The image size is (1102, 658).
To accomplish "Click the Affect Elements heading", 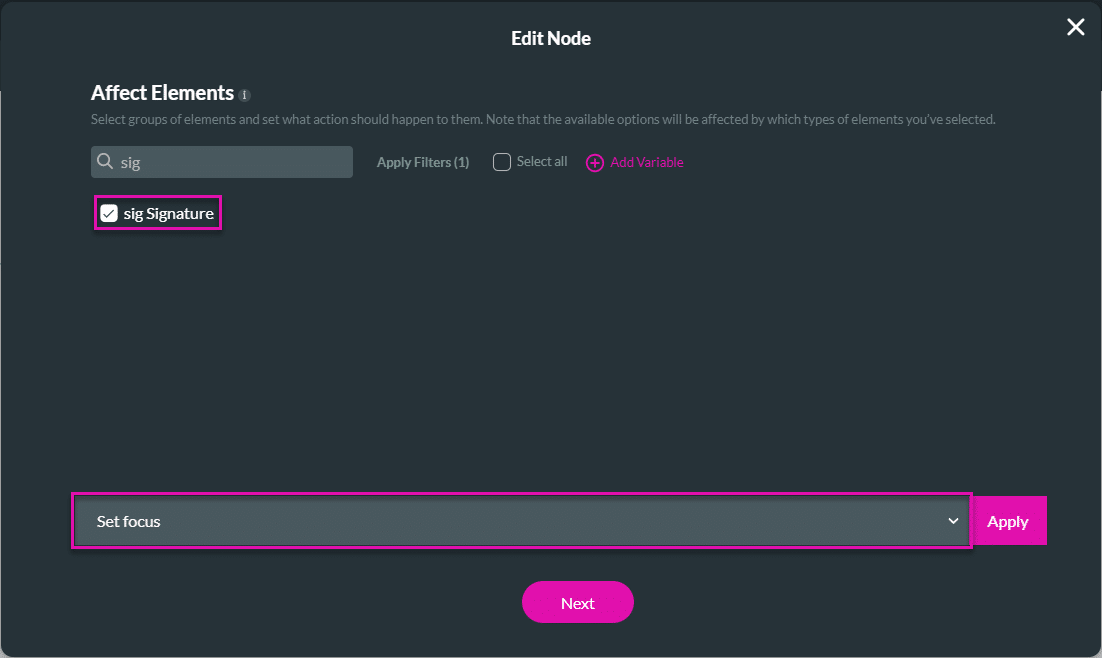I will [162, 93].
